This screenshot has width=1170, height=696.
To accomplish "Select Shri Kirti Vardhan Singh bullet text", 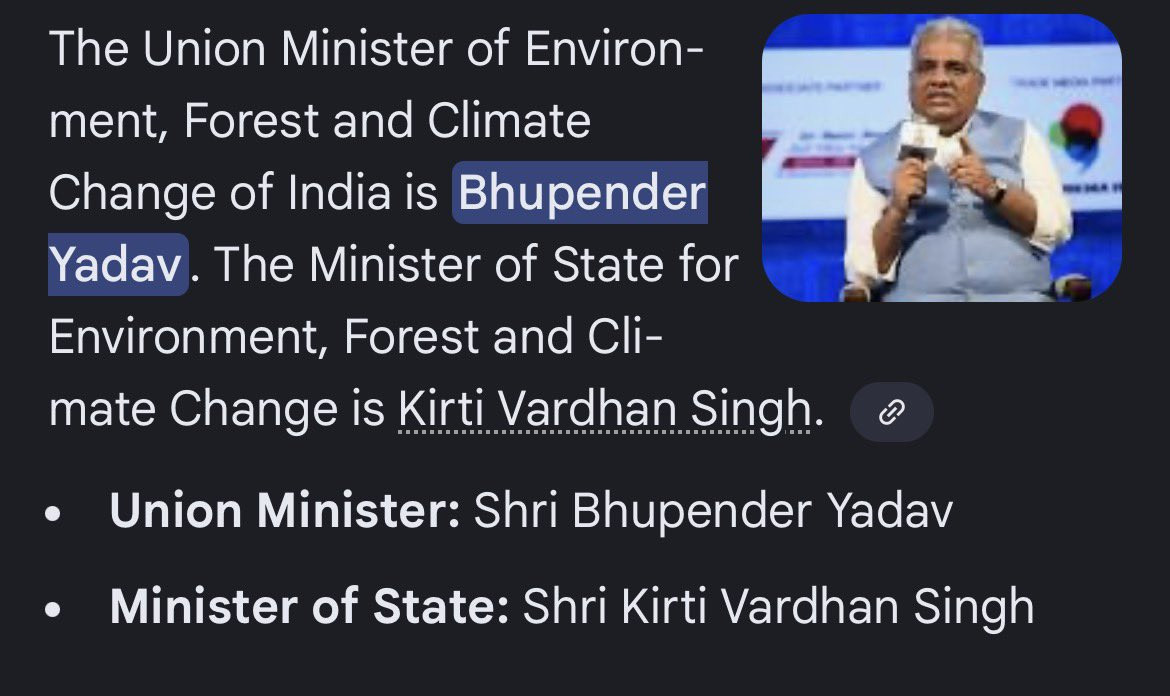I will 778,606.
